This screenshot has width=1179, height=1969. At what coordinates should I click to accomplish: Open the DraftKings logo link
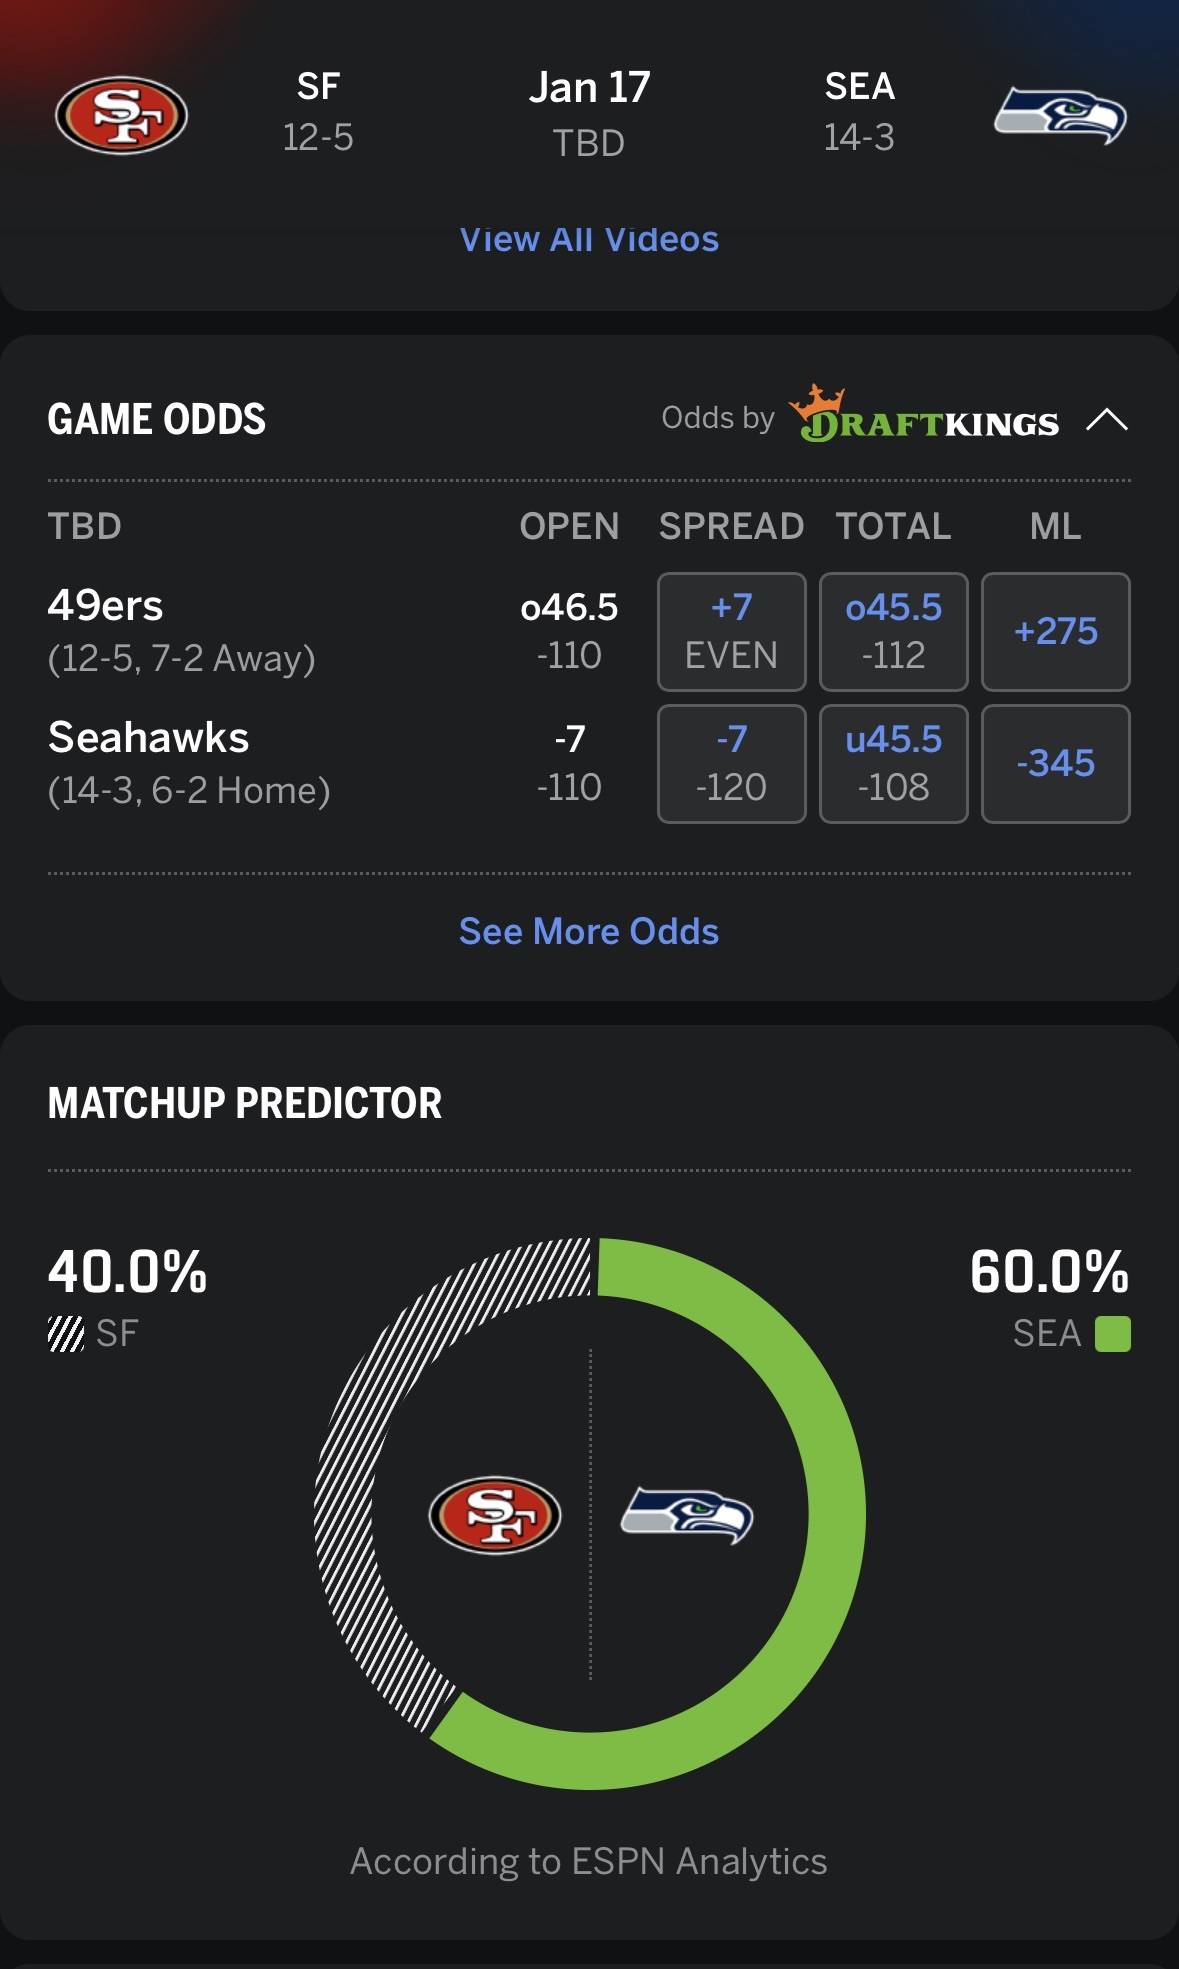point(923,414)
